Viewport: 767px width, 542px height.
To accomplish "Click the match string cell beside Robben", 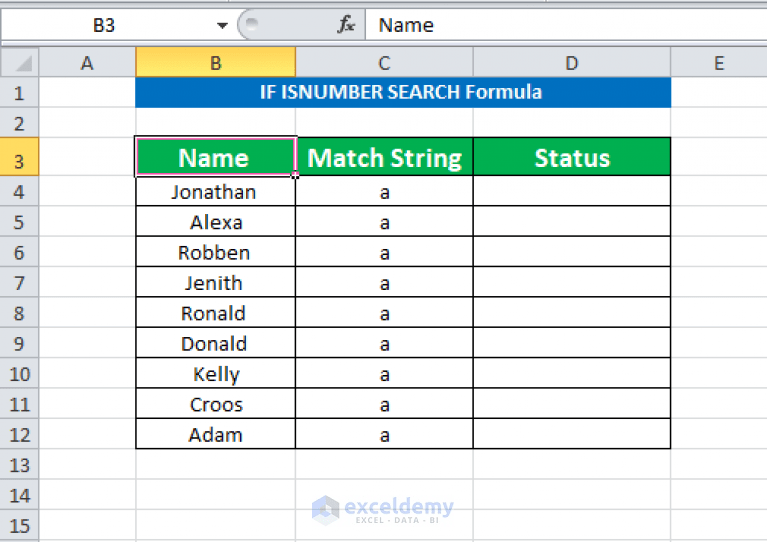I will [384, 252].
